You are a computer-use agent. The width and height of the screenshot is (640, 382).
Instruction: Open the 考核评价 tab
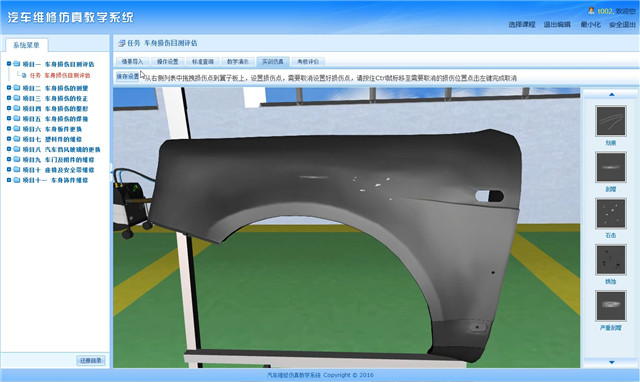click(x=308, y=62)
